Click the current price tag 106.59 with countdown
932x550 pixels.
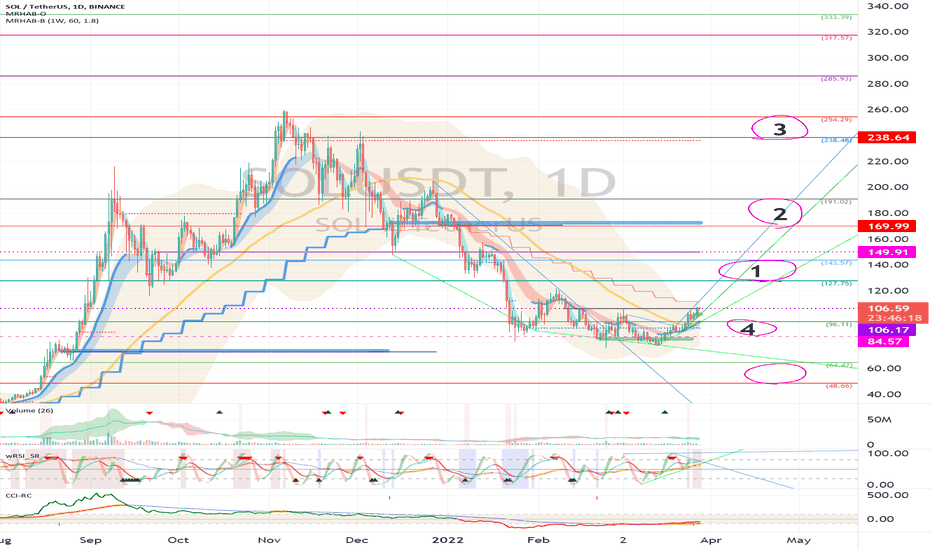click(893, 313)
